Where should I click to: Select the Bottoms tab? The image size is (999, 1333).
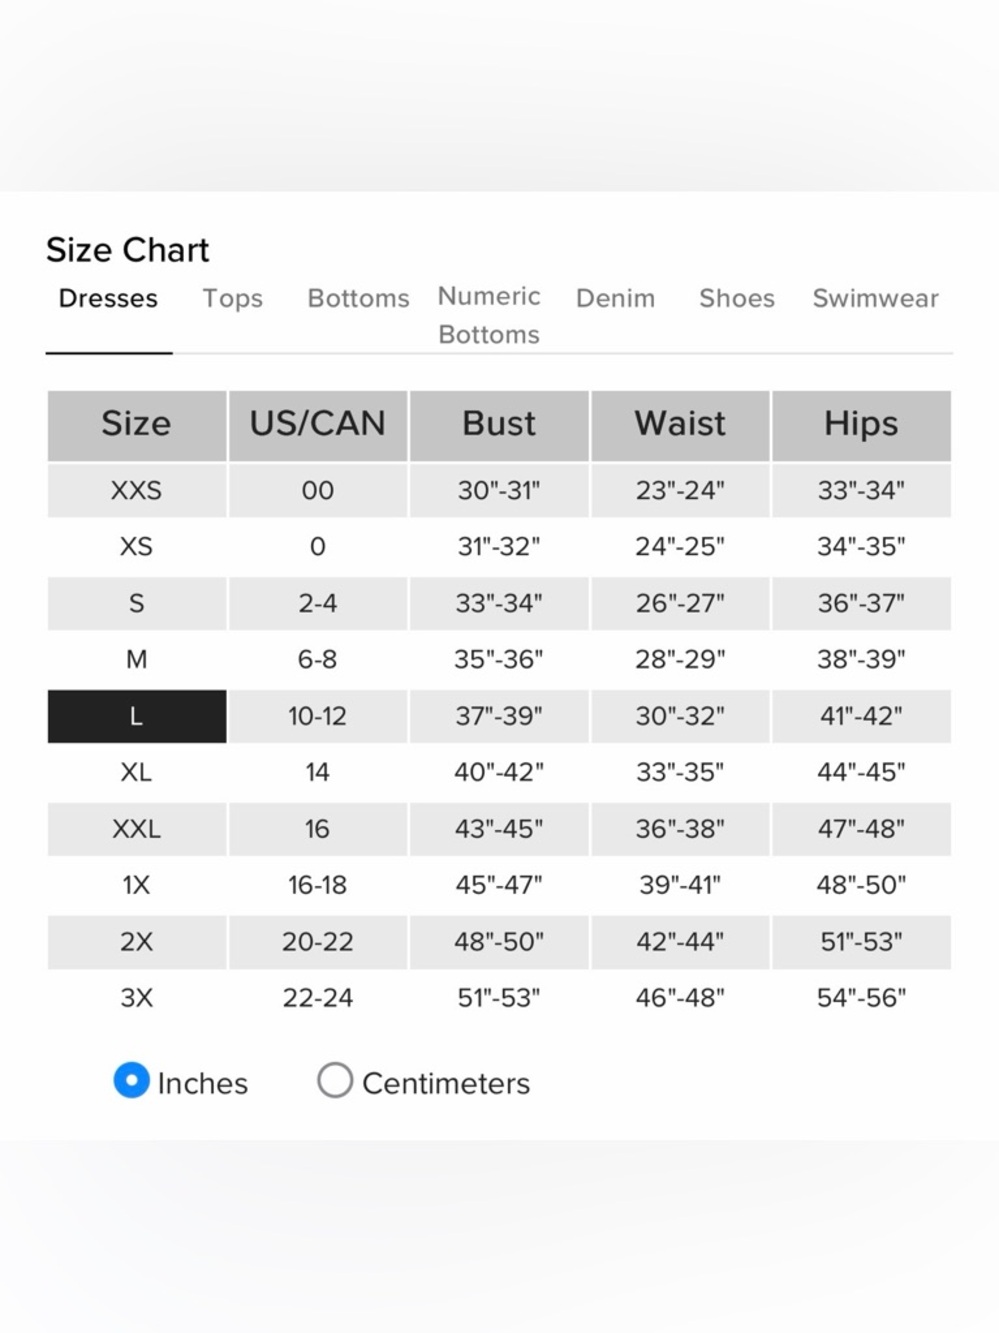[x=358, y=299]
